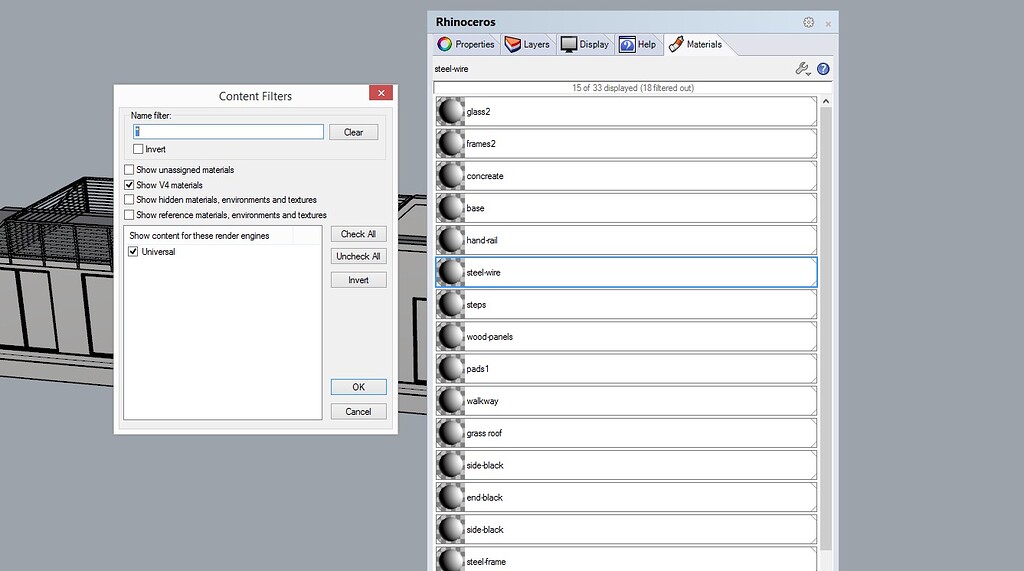Select the Materials tab
The image size is (1024, 571).
[696, 44]
